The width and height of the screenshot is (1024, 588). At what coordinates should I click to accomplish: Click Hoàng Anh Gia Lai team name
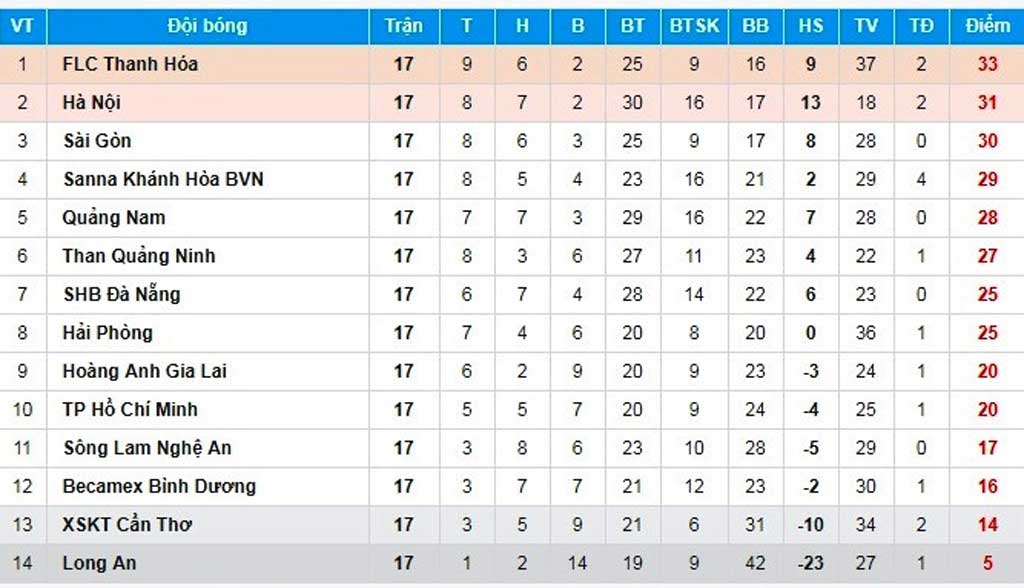[x=145, y=371]
